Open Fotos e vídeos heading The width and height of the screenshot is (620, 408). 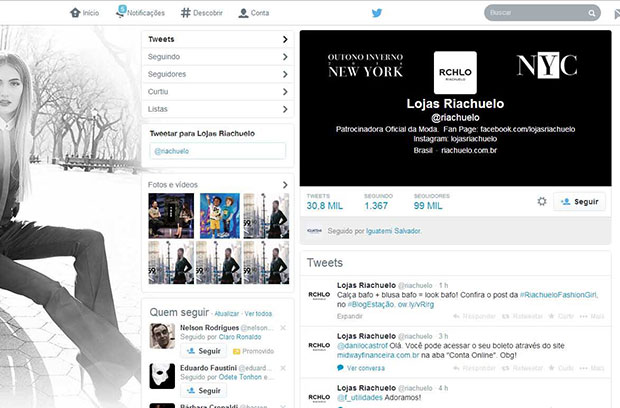click(173, 185)
